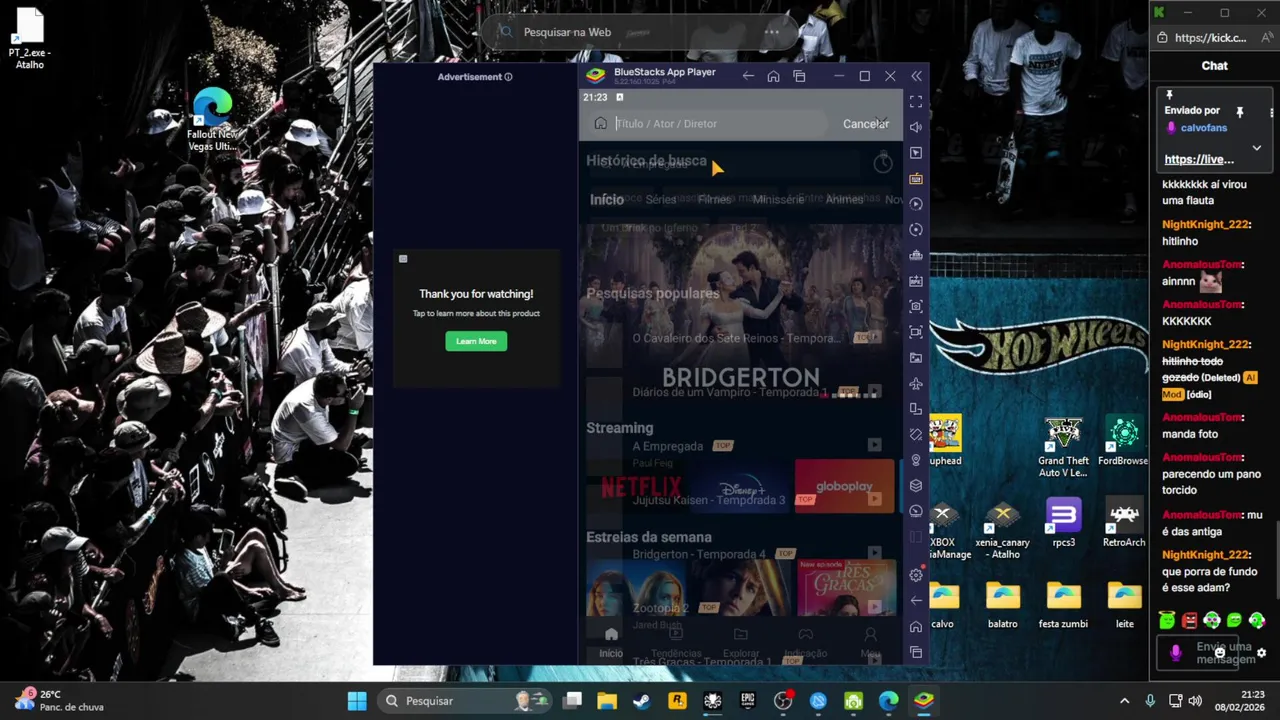
Task: Click the search history clock icon
Action: pos(882,162)
